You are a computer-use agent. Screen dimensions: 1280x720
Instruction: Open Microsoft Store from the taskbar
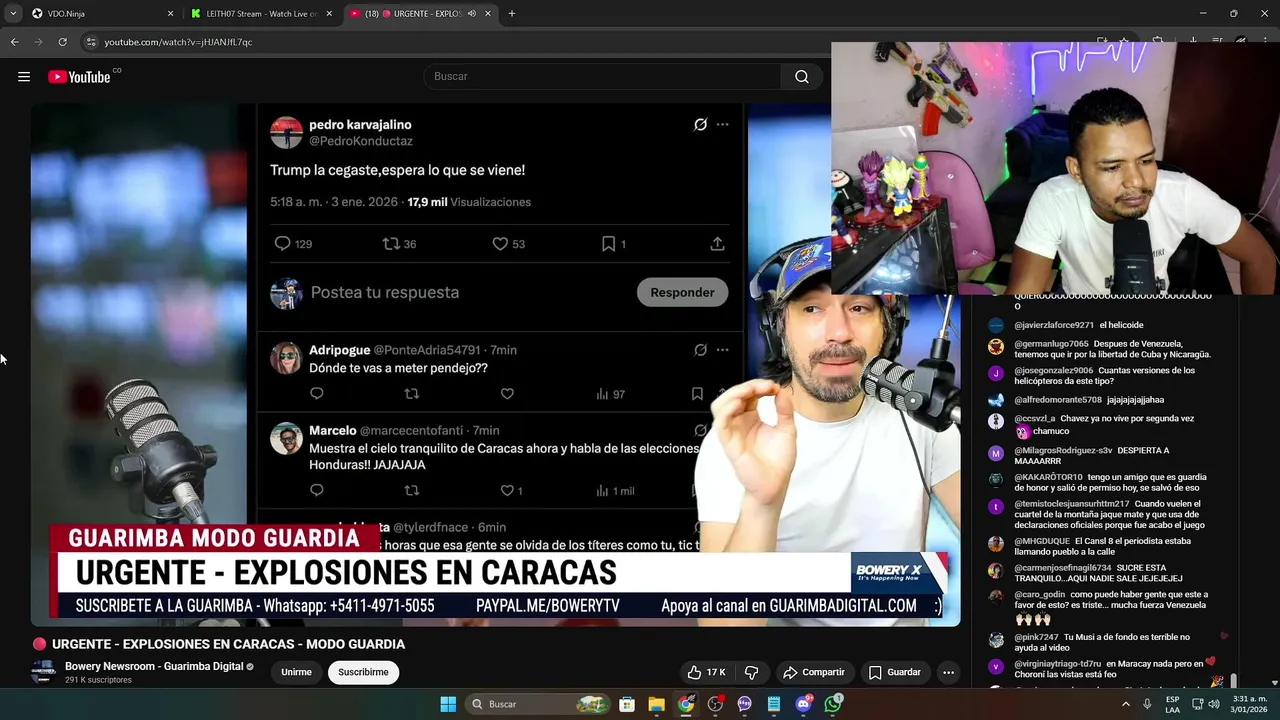(627, 704)
